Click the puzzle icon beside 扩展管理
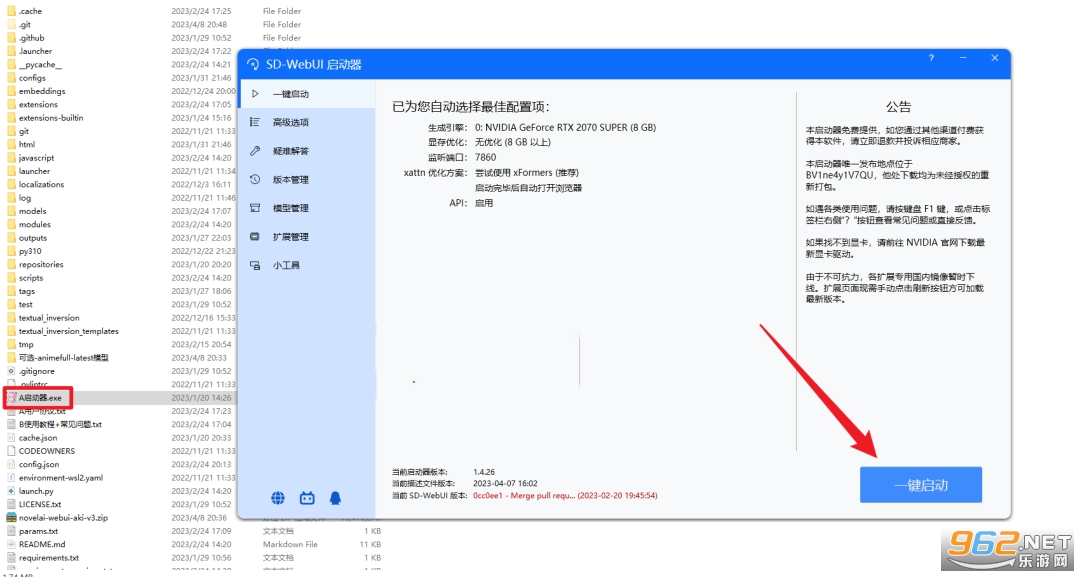The width and height of the screenshot is (1080, 577). click(255, 236)
